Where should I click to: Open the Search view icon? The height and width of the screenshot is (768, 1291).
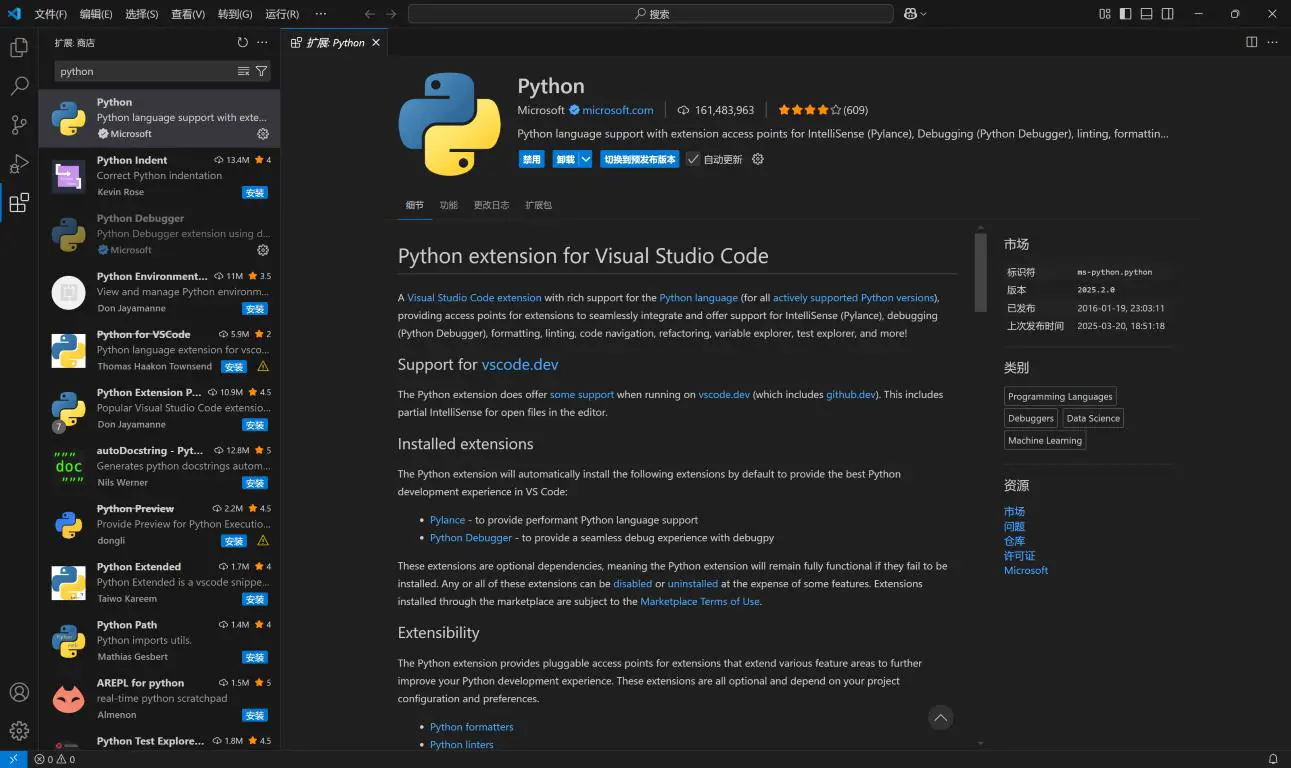pyautogui.click(x=19, y=86)
